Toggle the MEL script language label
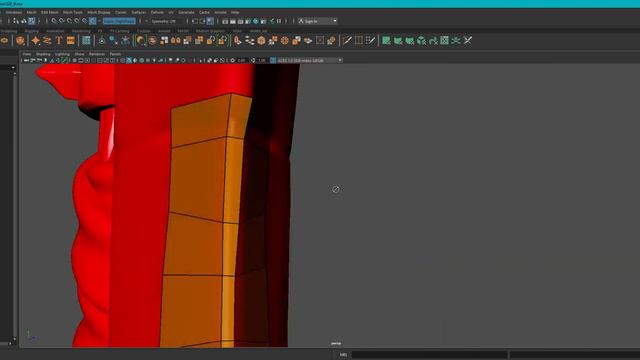The height and width of the screenshot is (360, 640). tap(343, 355)
